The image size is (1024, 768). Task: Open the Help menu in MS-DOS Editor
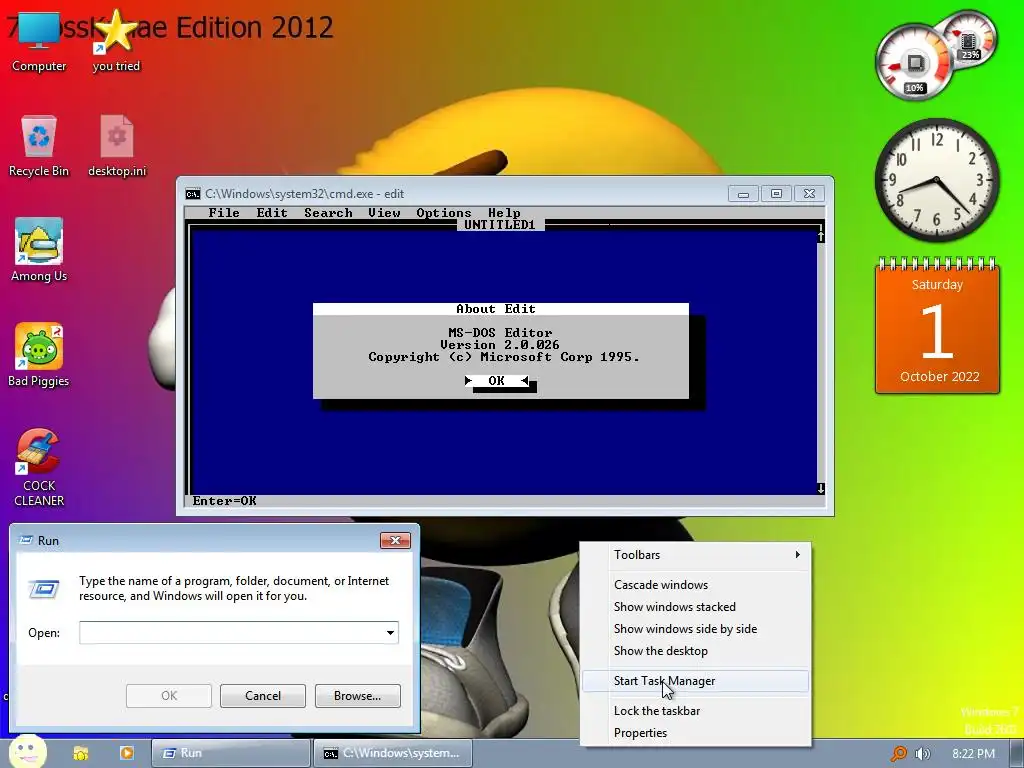[504, 213]
